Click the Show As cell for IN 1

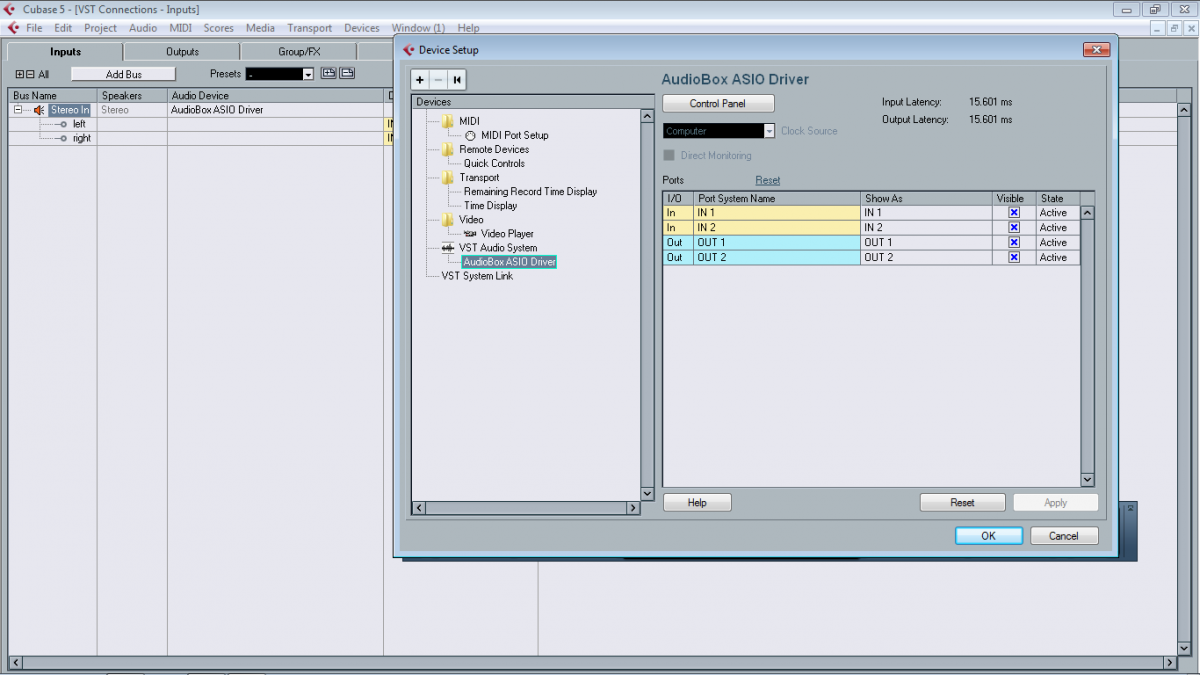click(x=927, y=213)
